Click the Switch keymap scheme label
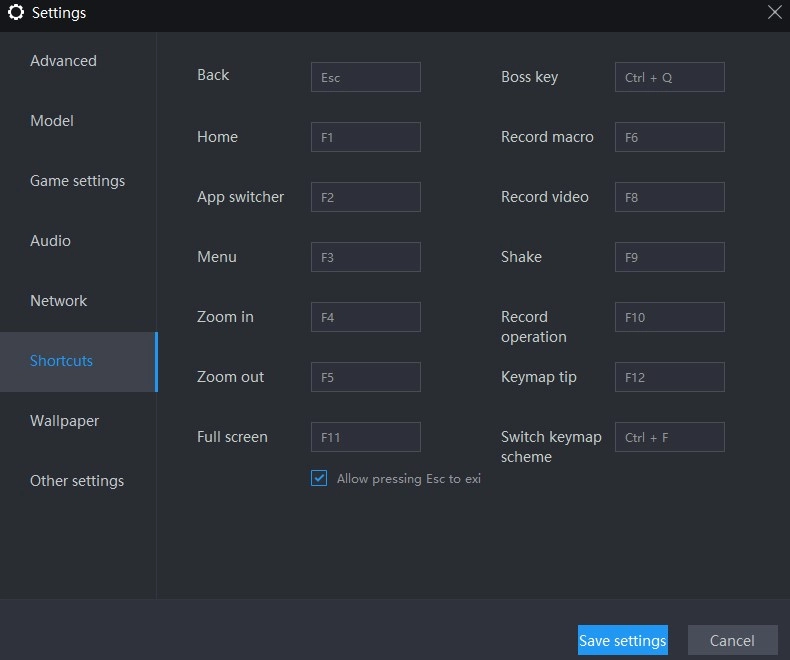The height and width of the screenshot is (660, 790). (x=551, y=447)
